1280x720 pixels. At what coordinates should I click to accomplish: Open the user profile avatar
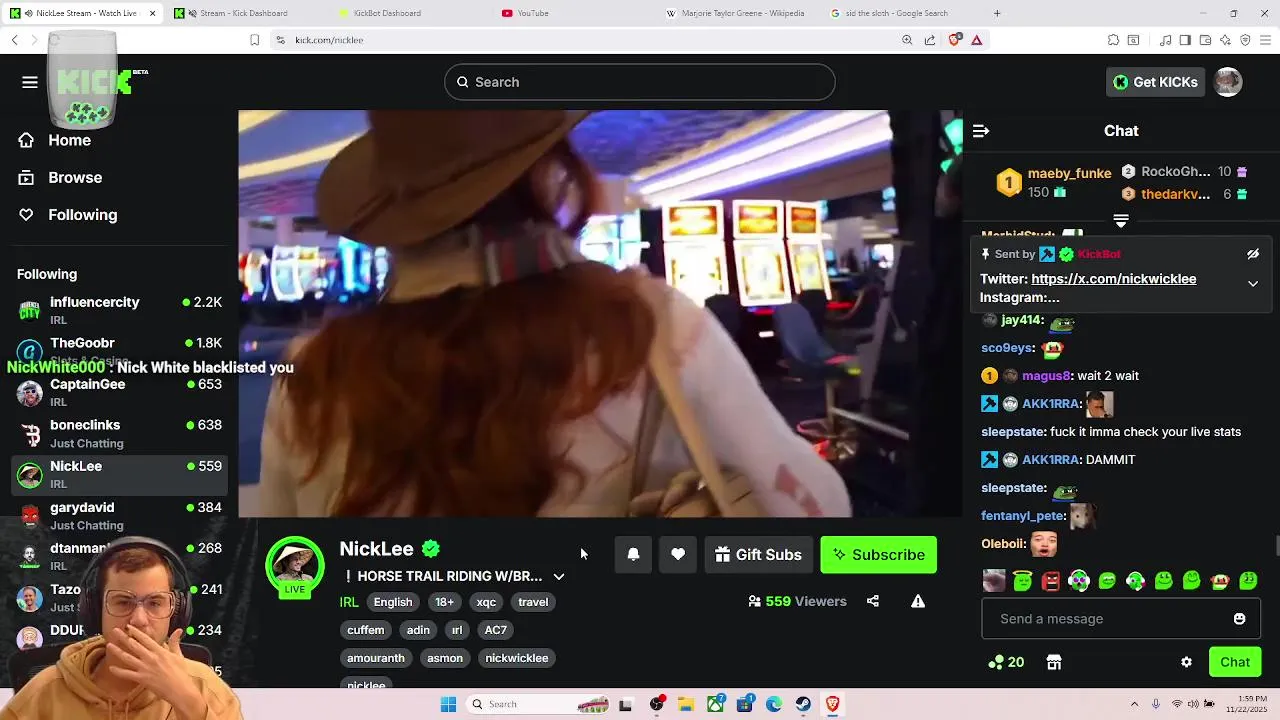point(1228,82)
